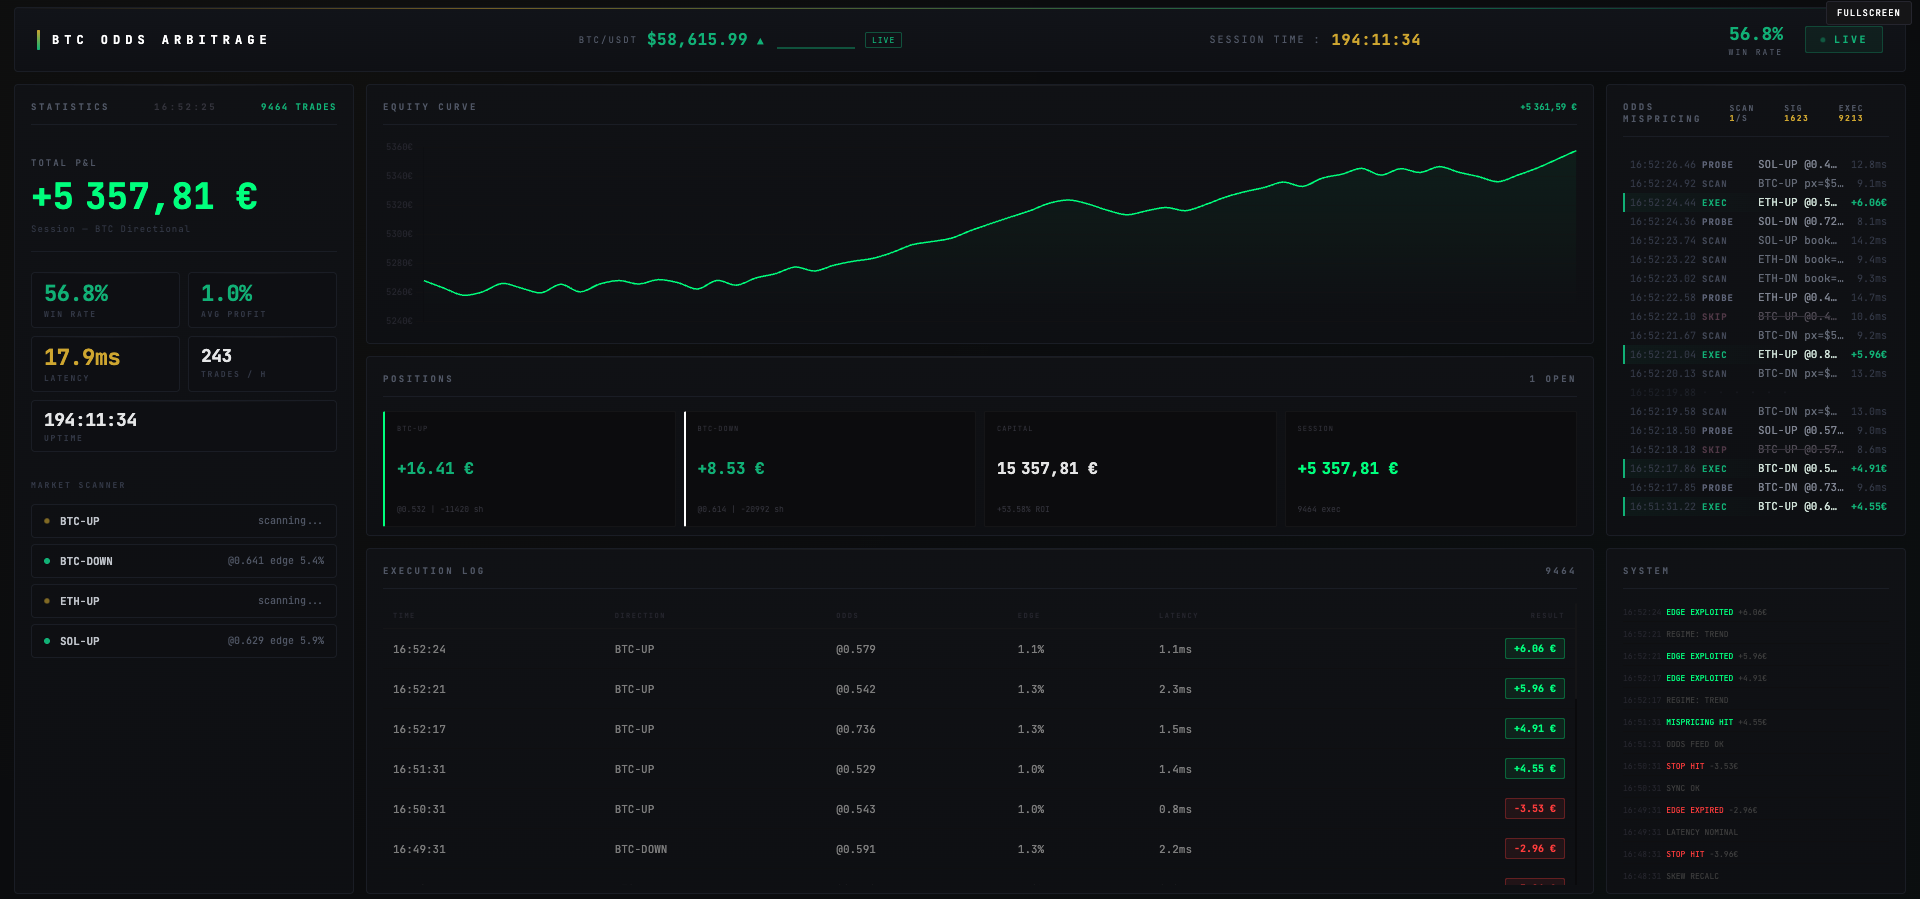
Task: Click the LATENCY column header in execution log
Action: point(1178,616)
